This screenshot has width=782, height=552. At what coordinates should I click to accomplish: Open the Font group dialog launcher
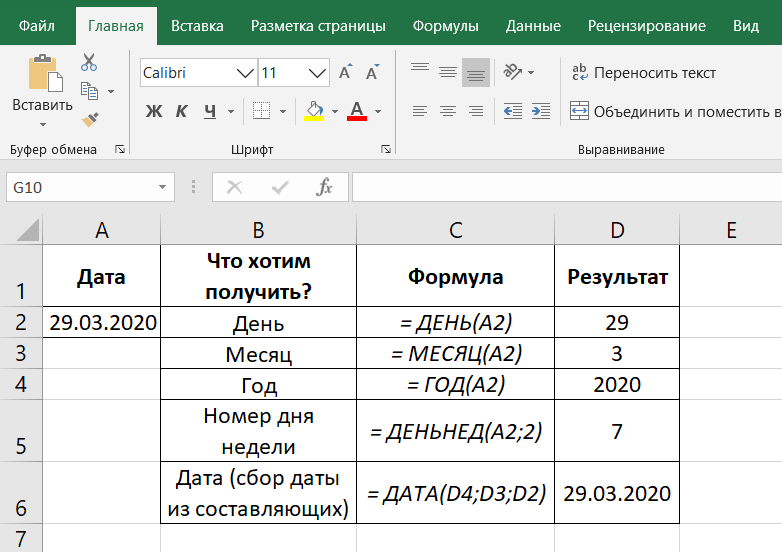(x=386, y=149)
